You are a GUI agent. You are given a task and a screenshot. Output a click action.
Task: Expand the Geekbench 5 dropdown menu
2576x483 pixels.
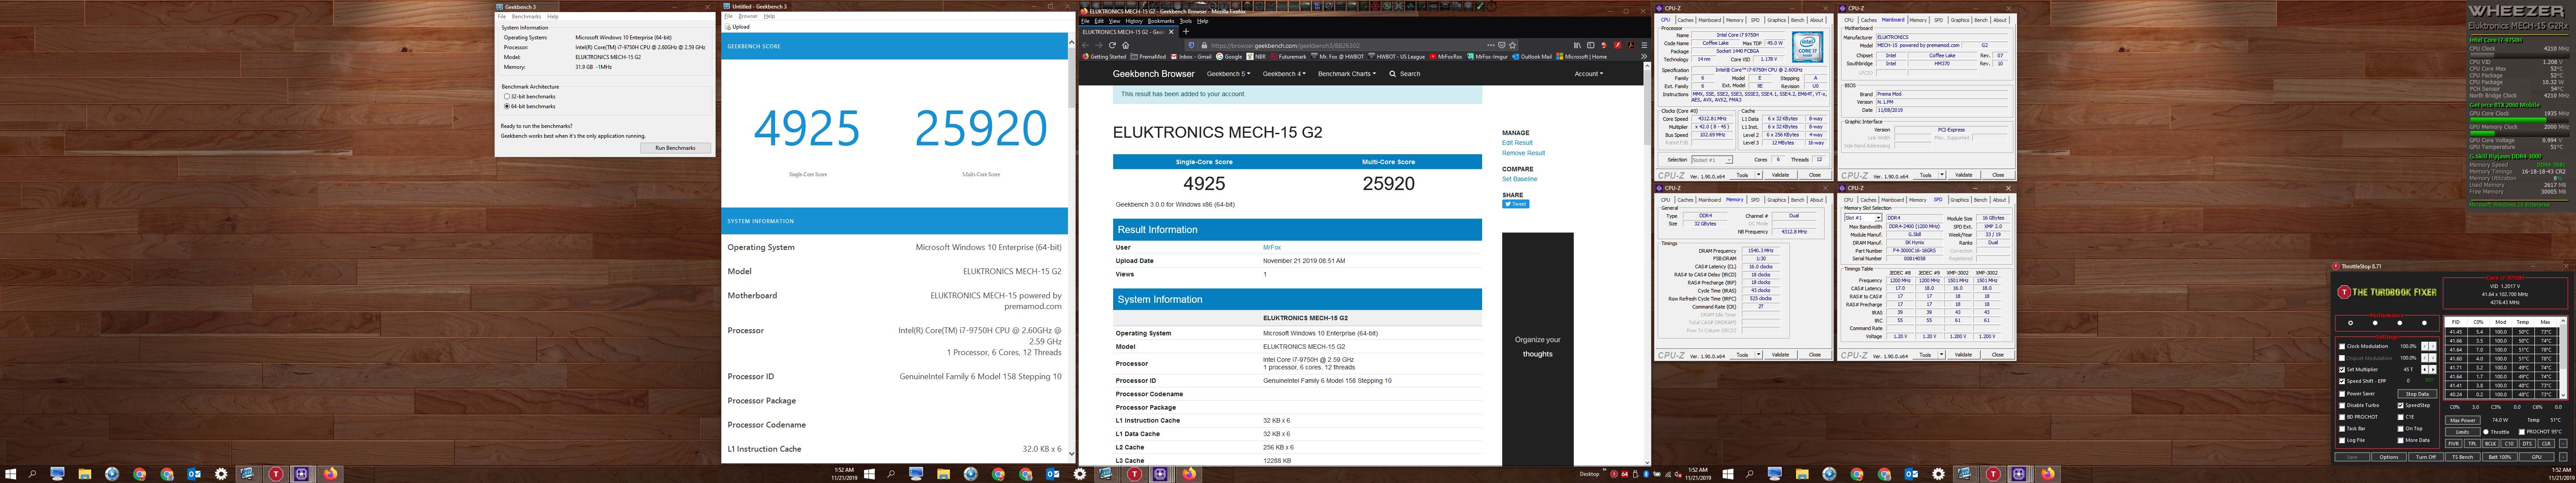click(1228, 74)
